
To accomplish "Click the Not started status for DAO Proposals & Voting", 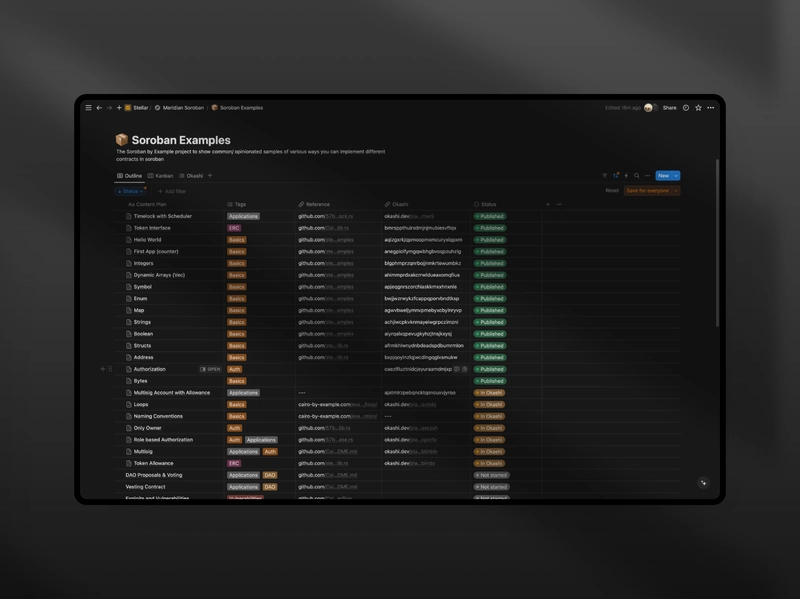I will point(492,475).
